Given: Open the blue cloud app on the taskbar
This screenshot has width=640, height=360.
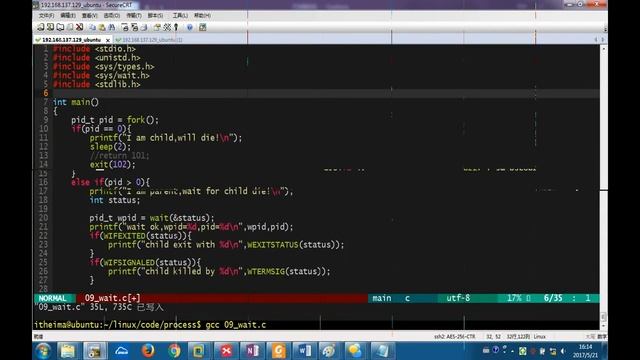Looking at the screenshot, I should tap(121, 351).
